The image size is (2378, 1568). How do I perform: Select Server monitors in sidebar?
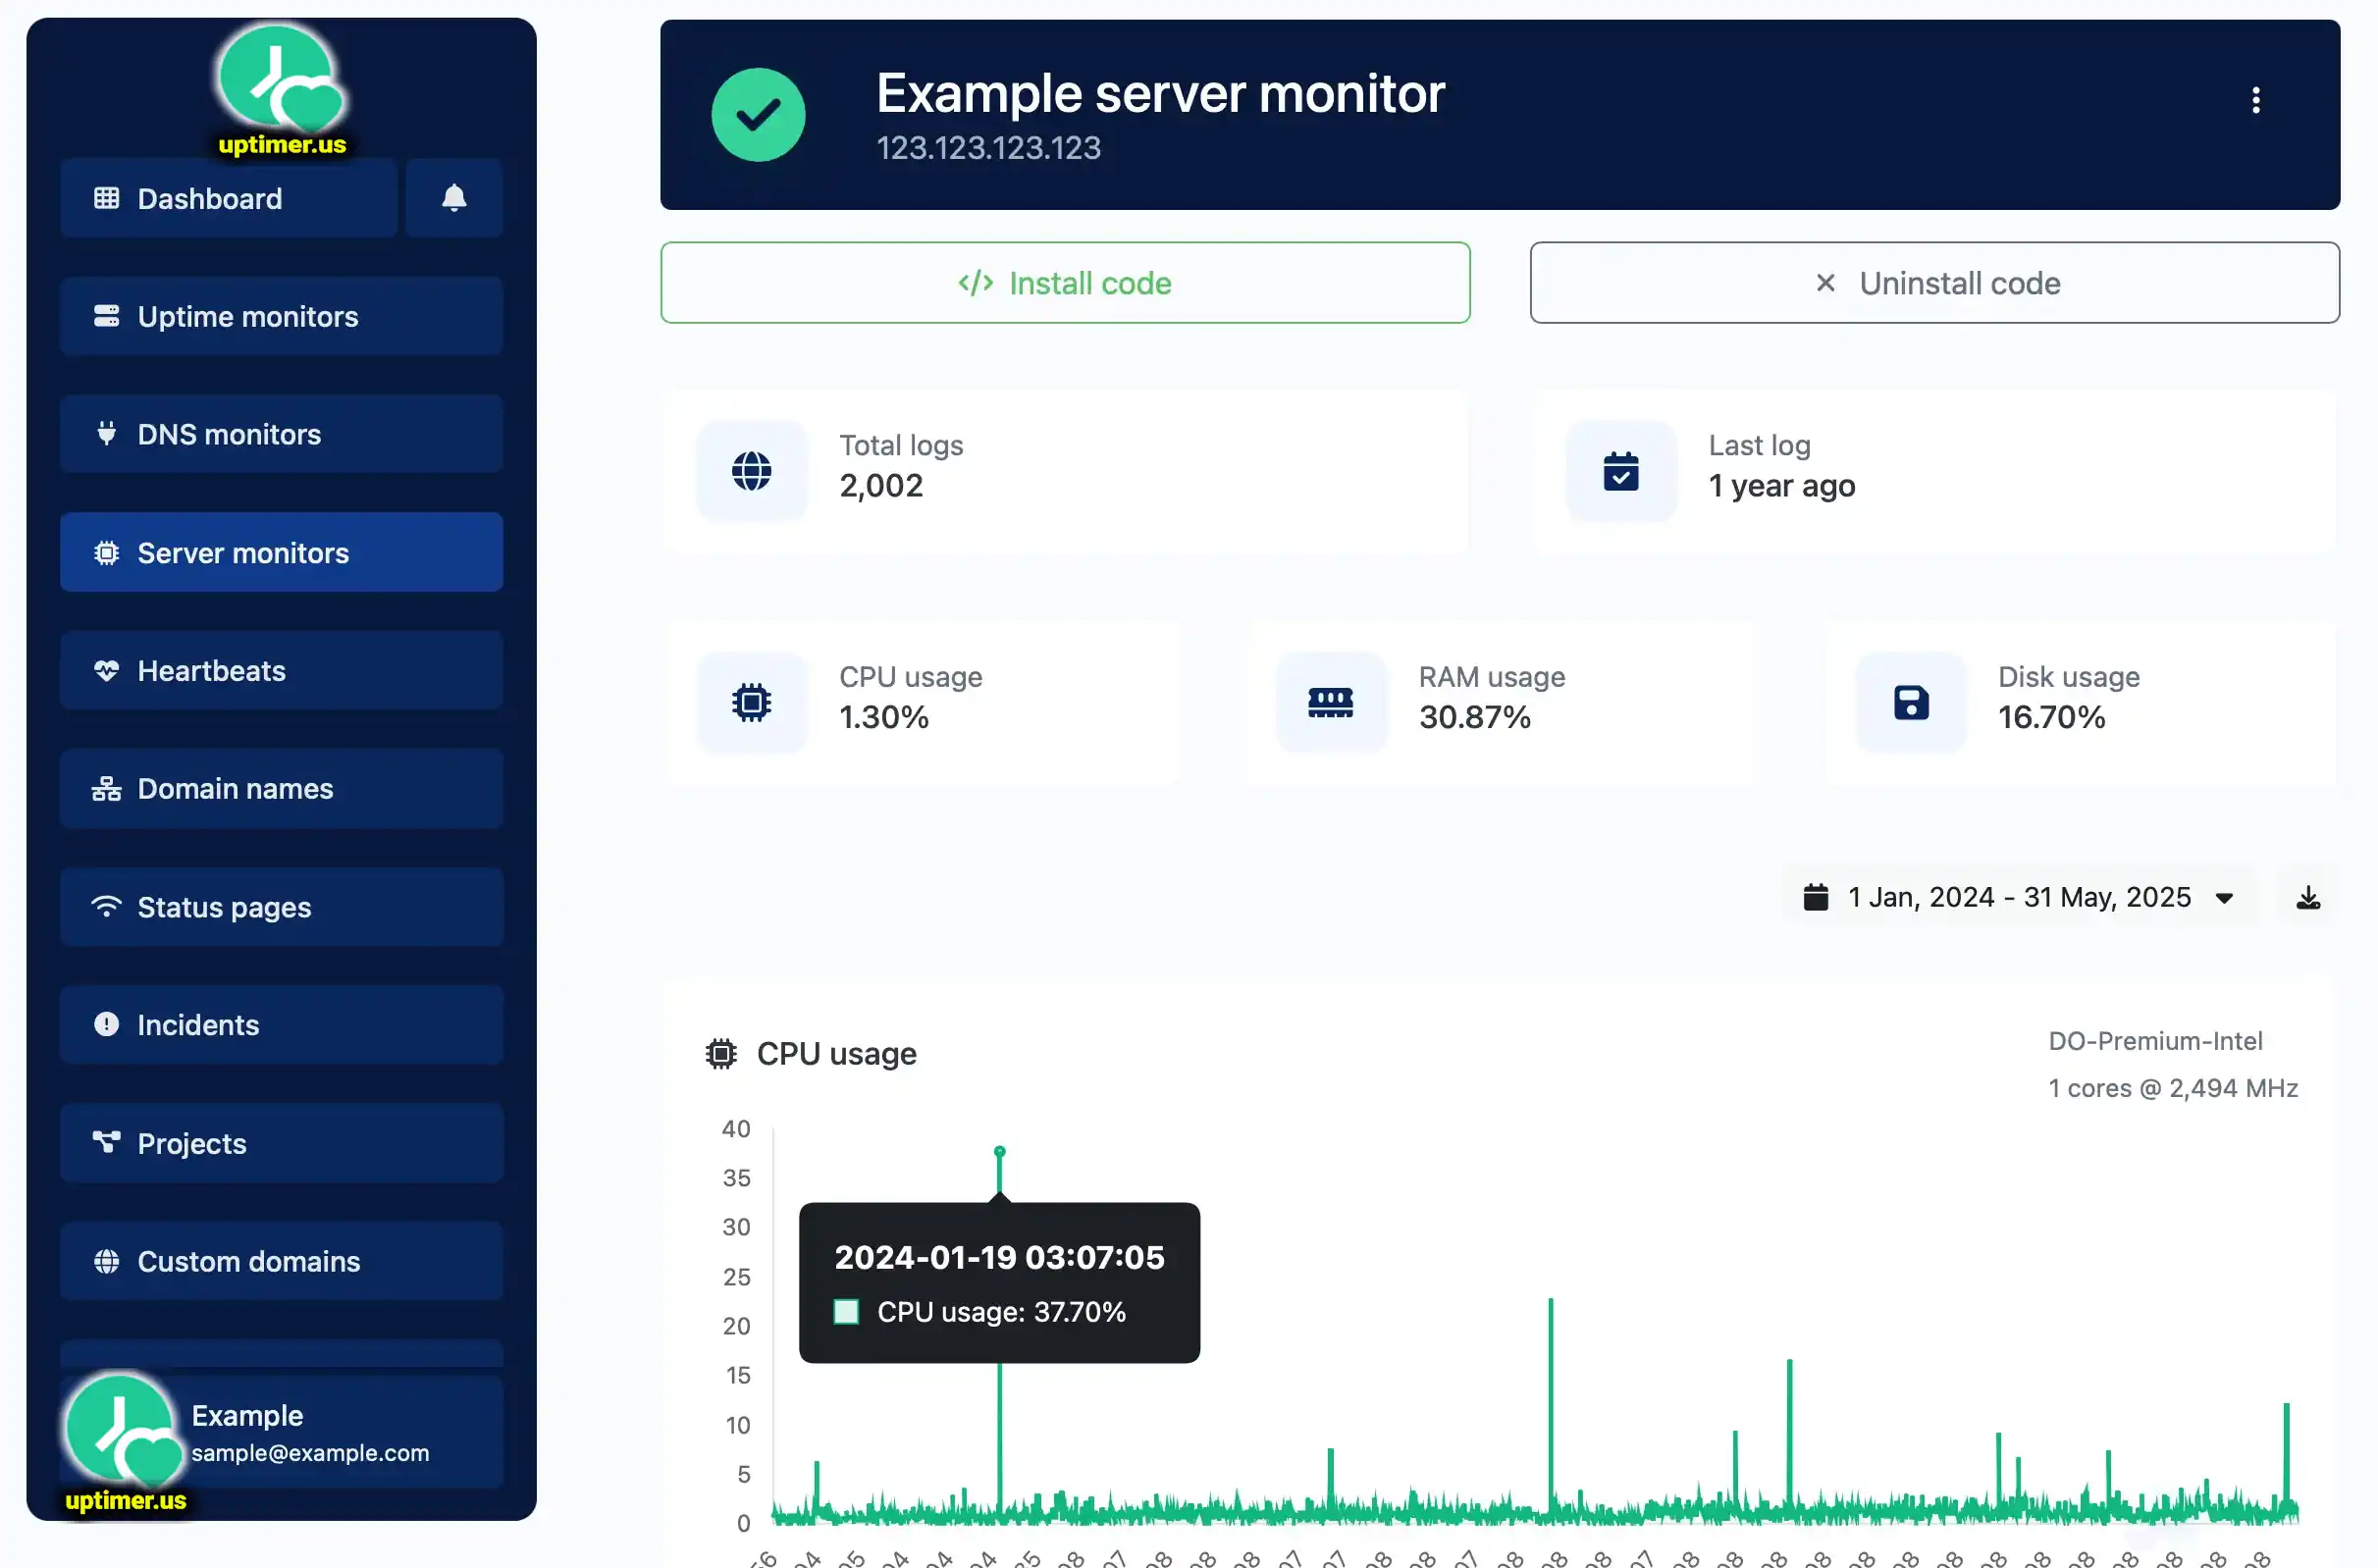(281, 552)
